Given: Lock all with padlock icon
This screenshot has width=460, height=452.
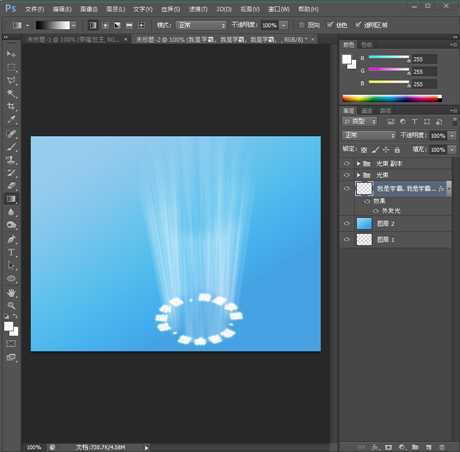Looking at the screenshot, I should pos(397,150).
